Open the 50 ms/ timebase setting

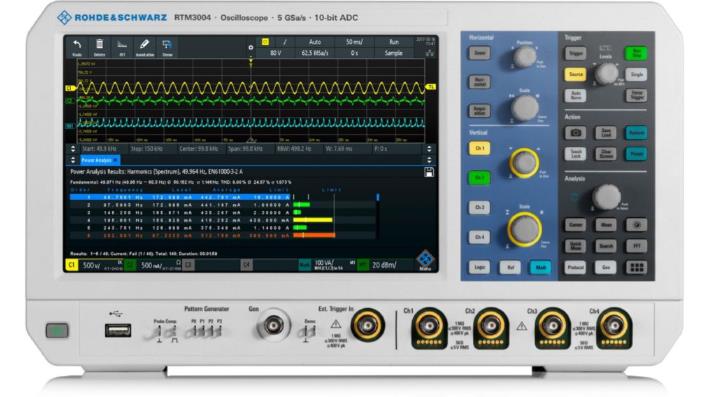coord(354,42)
